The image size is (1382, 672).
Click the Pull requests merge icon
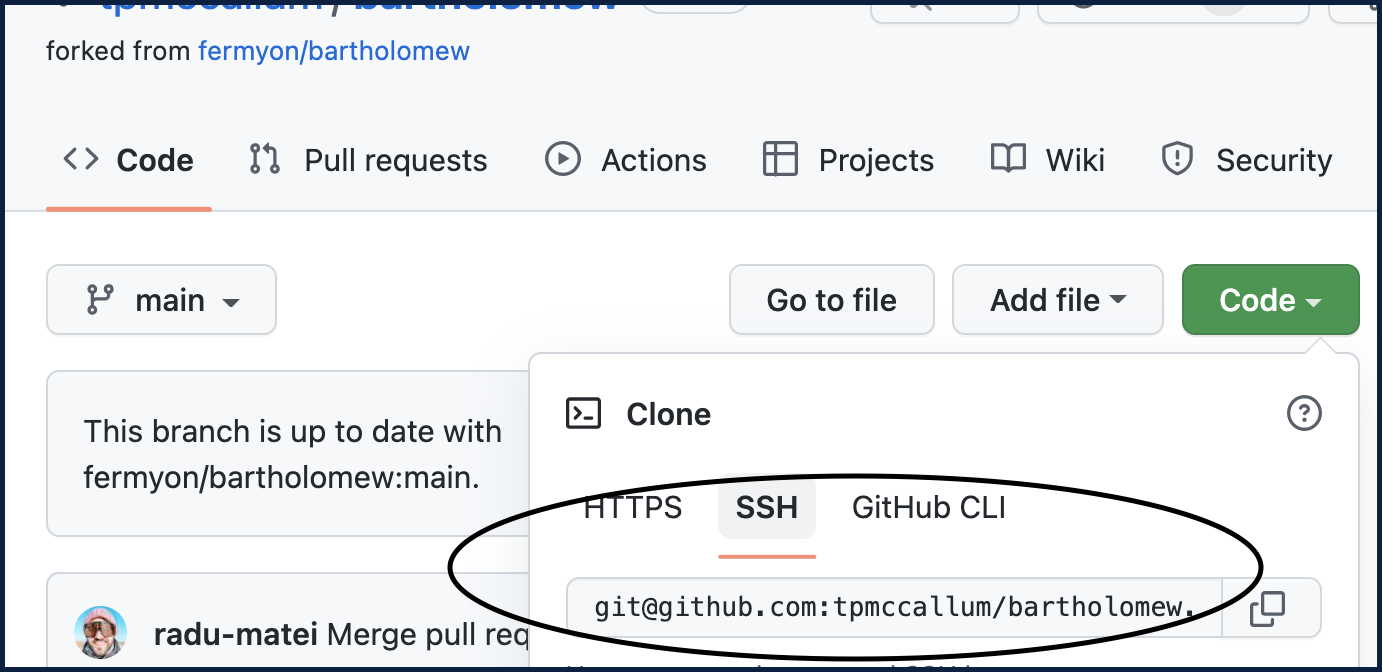(265, 160)
